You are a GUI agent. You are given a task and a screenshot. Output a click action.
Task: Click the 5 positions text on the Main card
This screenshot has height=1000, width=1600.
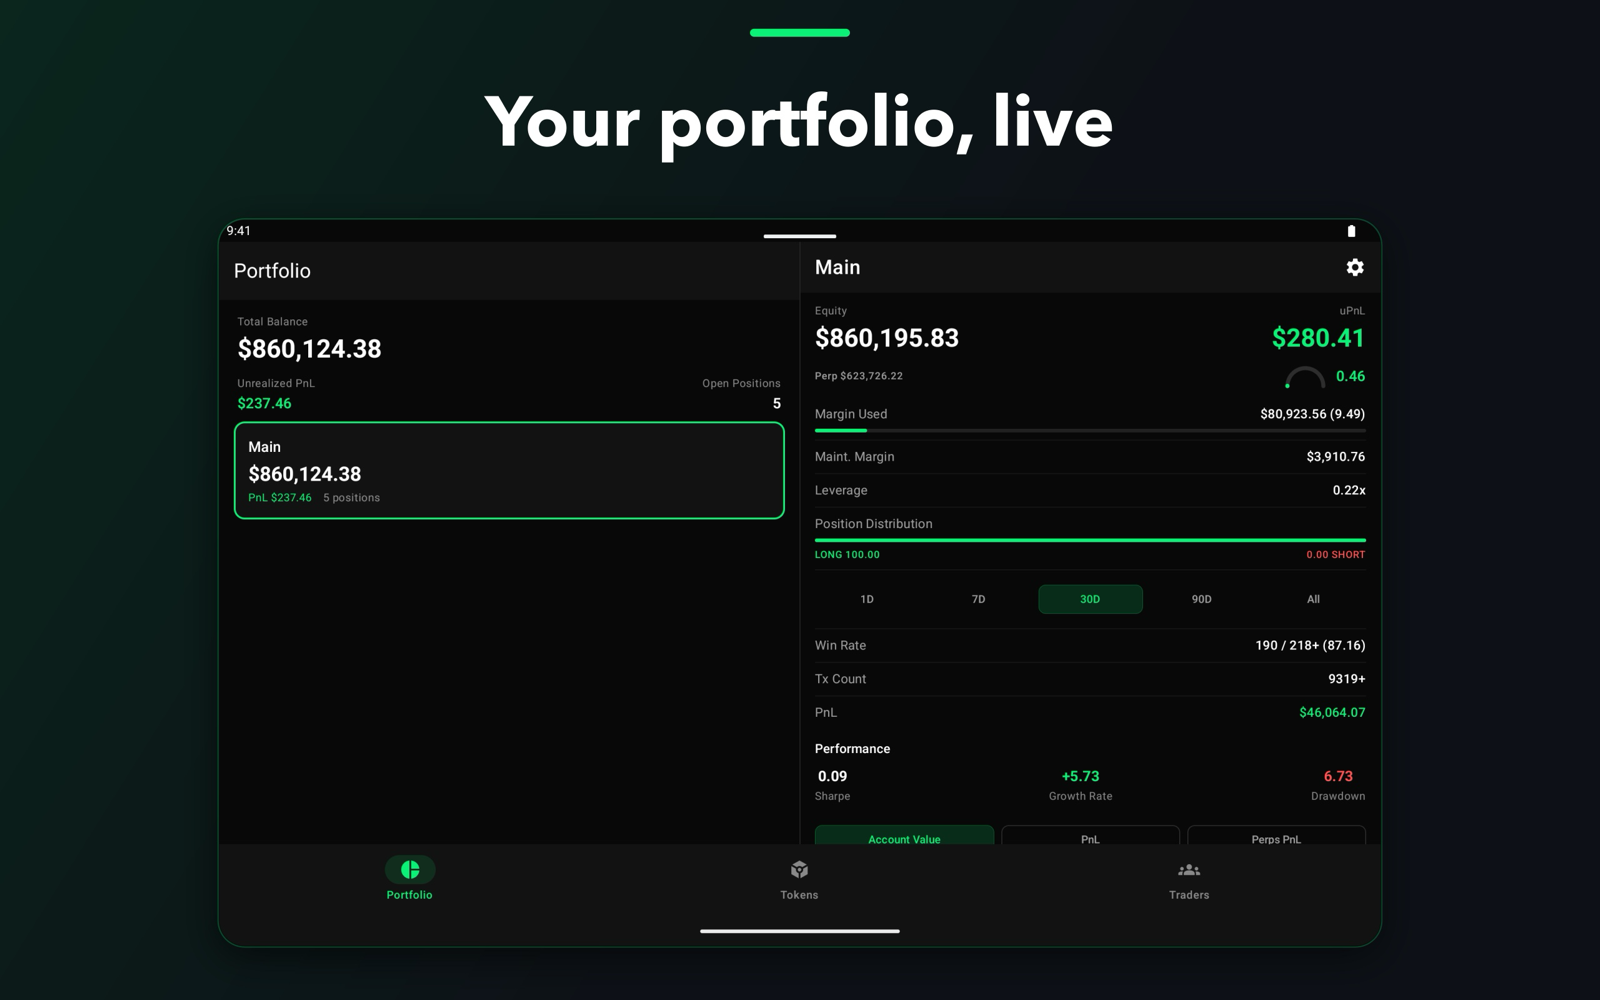click(351, 497)
